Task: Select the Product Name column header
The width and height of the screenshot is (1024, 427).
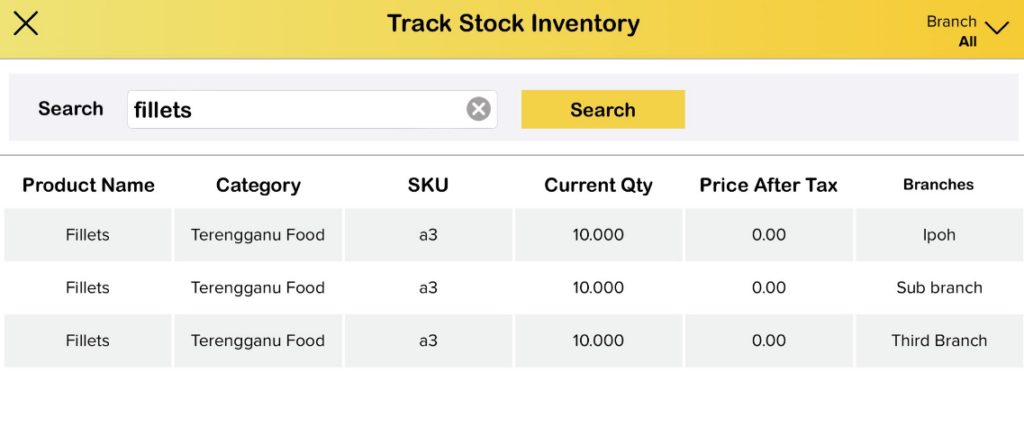Action: click(88, 185)
